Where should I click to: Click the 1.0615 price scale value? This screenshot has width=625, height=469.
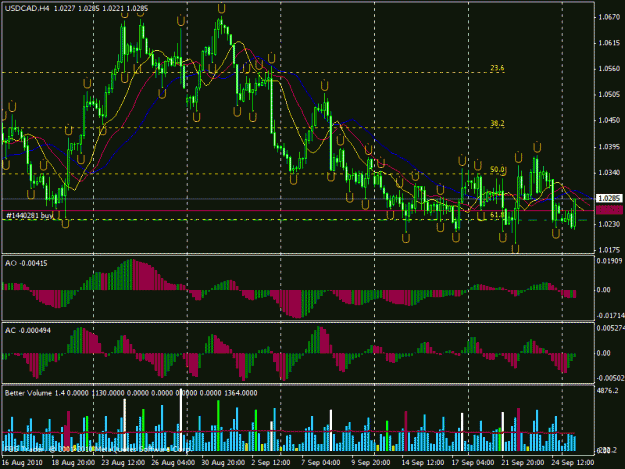tap(609, 43)
